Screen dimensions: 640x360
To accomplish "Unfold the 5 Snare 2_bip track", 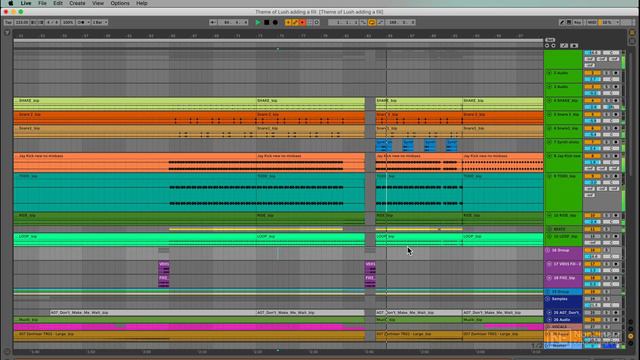I will (x=549, y=115).
